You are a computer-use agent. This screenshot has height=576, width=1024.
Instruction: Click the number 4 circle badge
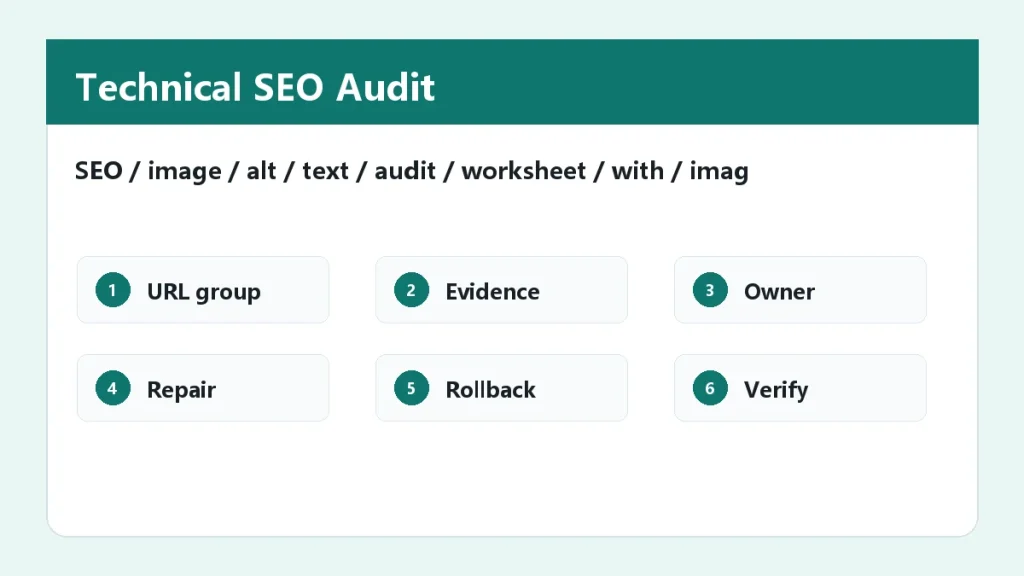tap(112, 388)
